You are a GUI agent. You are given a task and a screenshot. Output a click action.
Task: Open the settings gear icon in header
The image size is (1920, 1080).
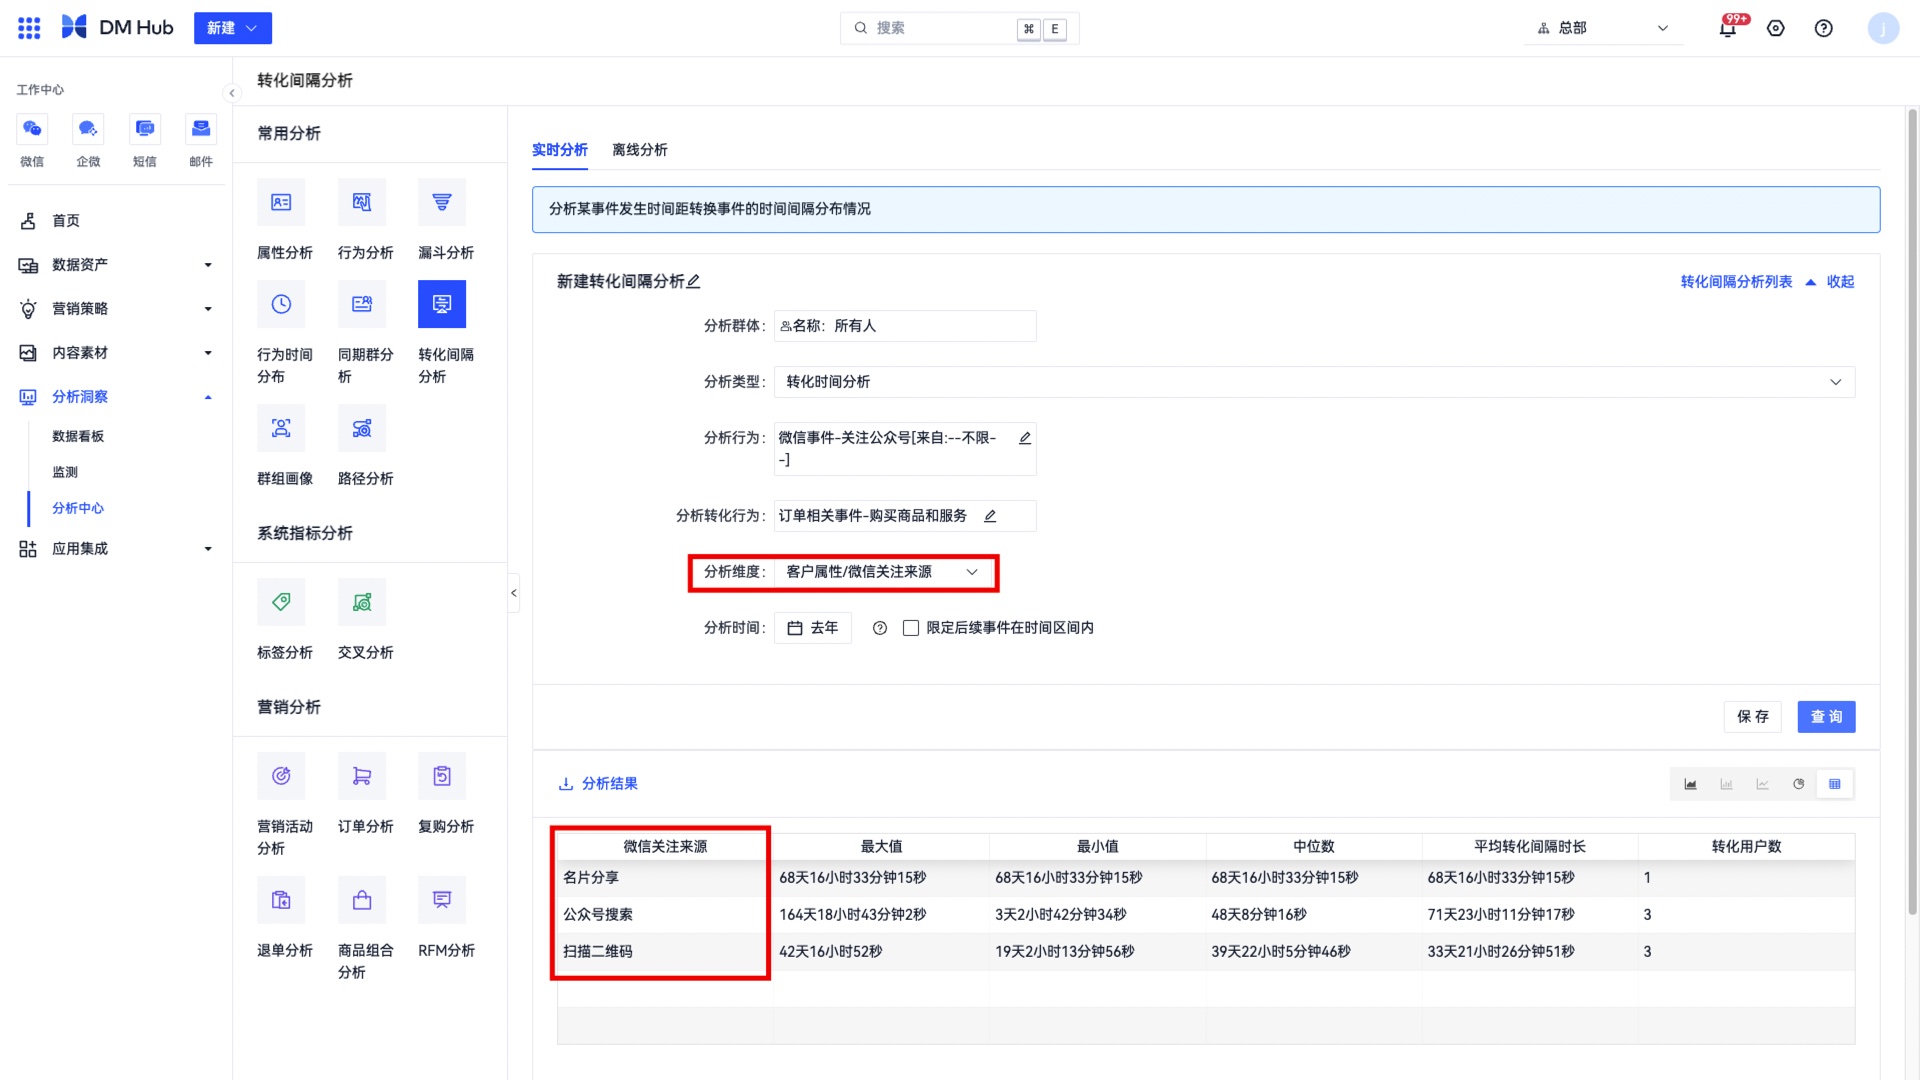[x=1776, y=28]
